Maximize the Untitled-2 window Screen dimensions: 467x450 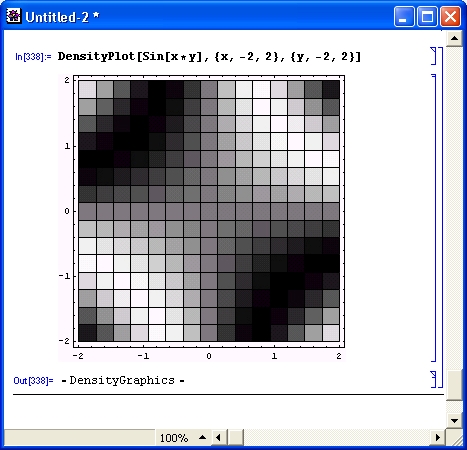[x=427, y=17]
